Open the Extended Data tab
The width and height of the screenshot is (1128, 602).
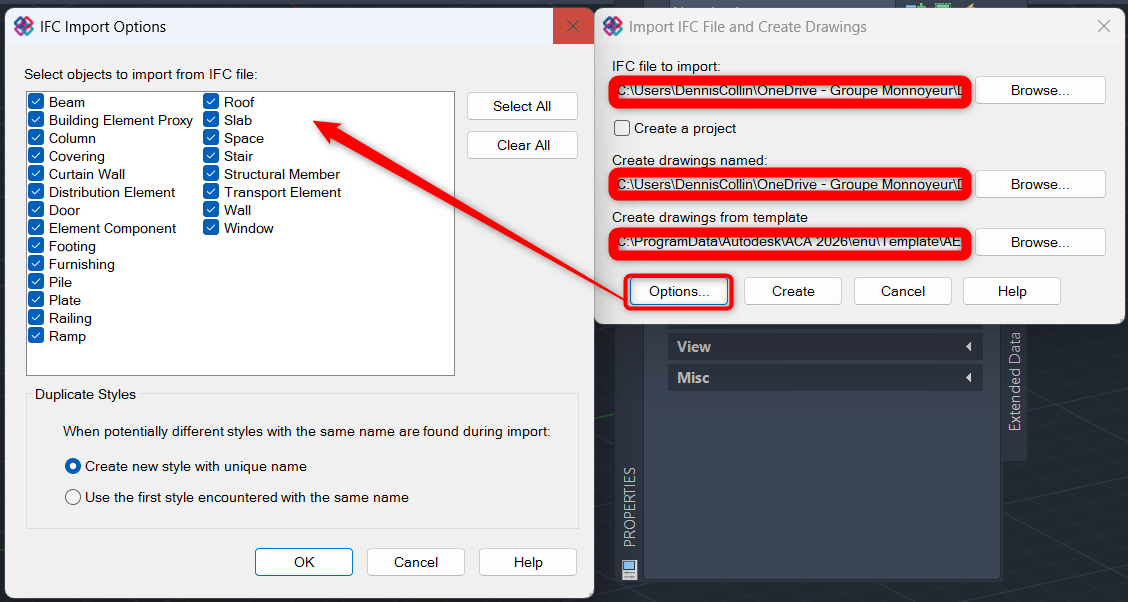(1014, 382)
